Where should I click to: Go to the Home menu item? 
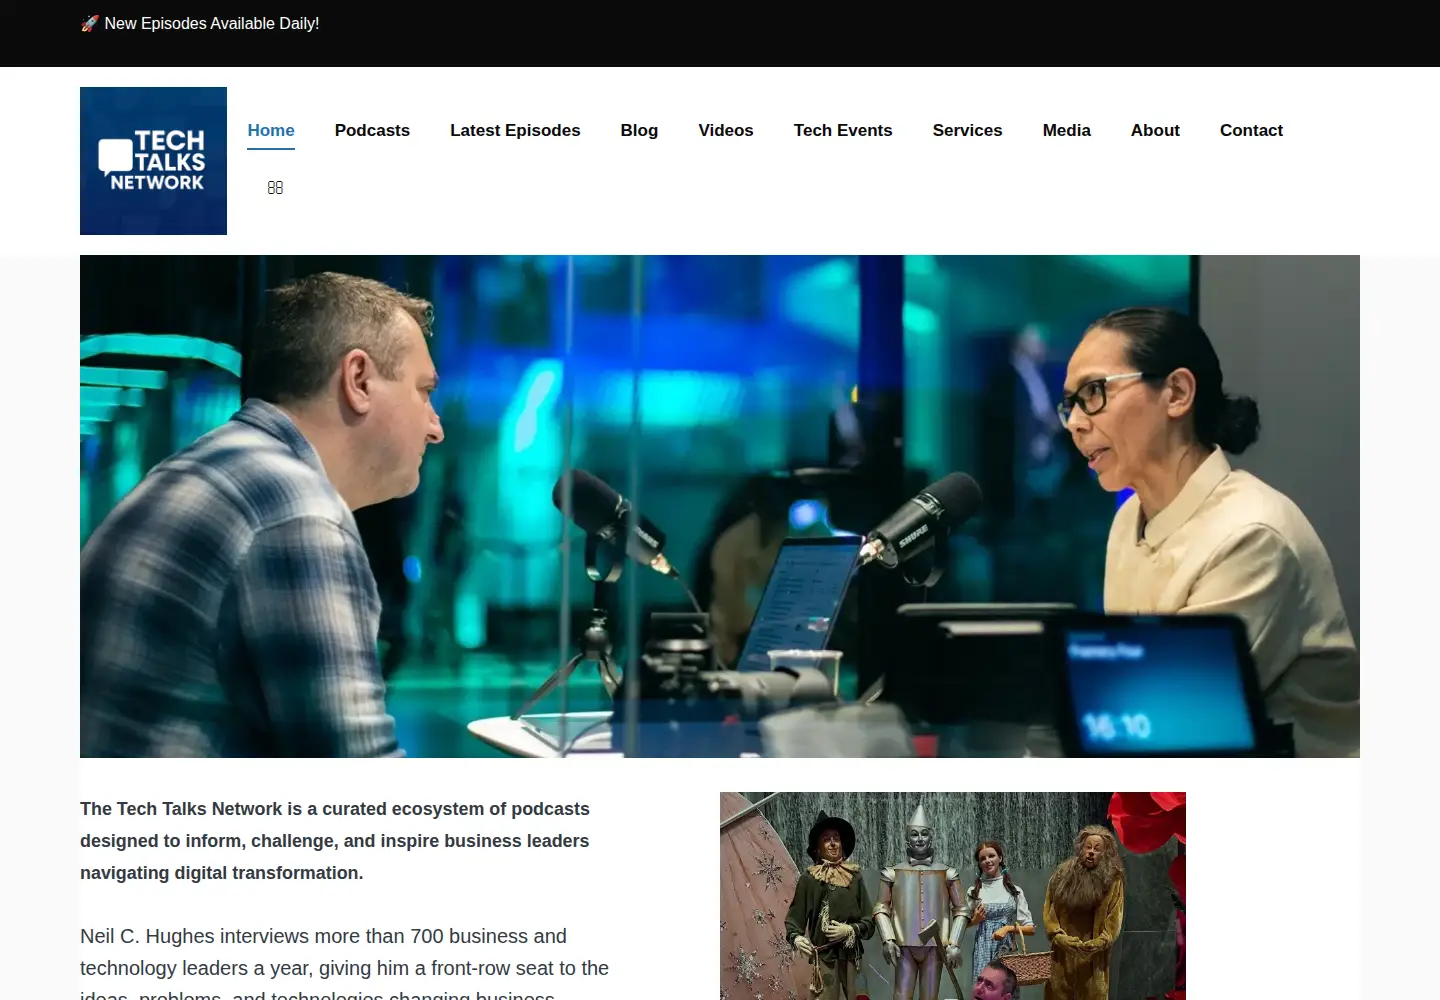[x=271, y=130]
